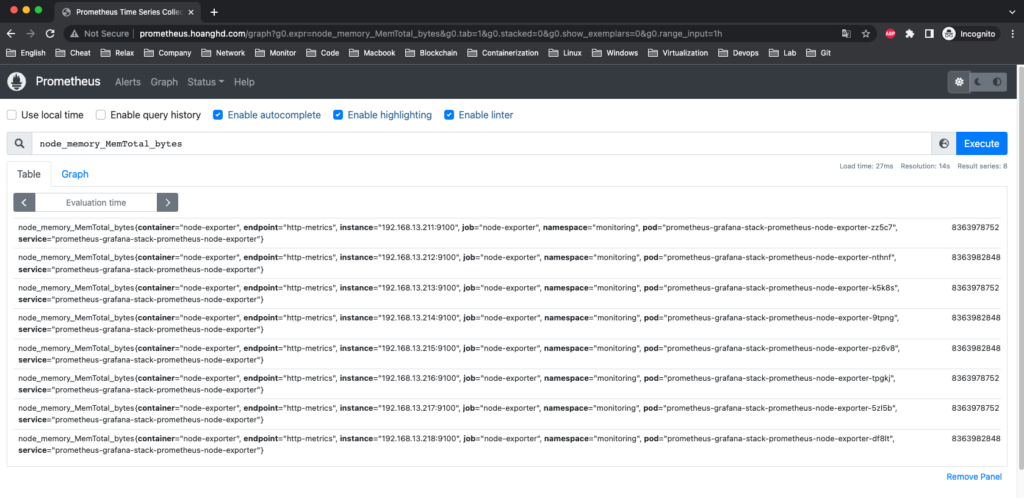
Task: Switch to the Table tab
Action: [x=29, y=174]
